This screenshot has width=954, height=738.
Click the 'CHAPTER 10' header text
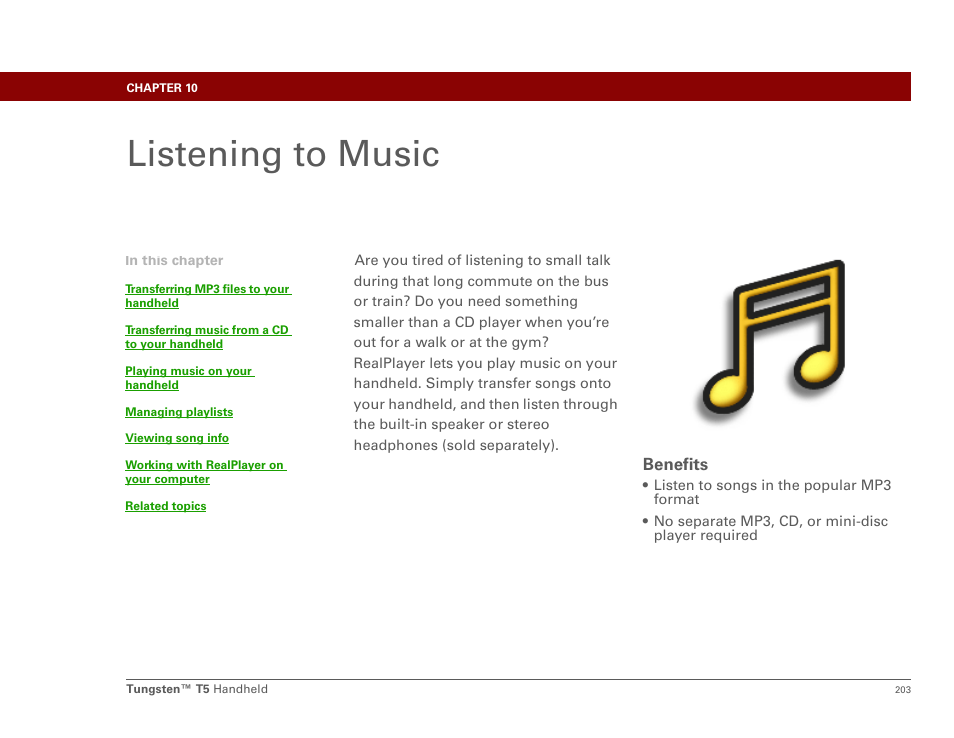(162, 88)
